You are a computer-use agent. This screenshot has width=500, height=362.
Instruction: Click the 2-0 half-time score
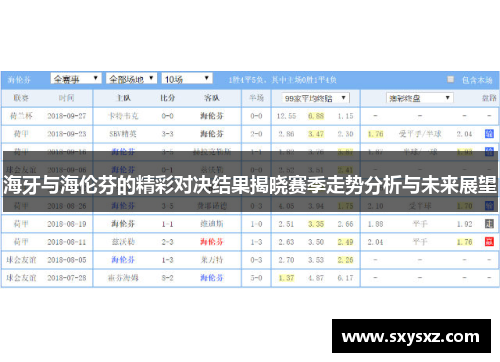256,134
